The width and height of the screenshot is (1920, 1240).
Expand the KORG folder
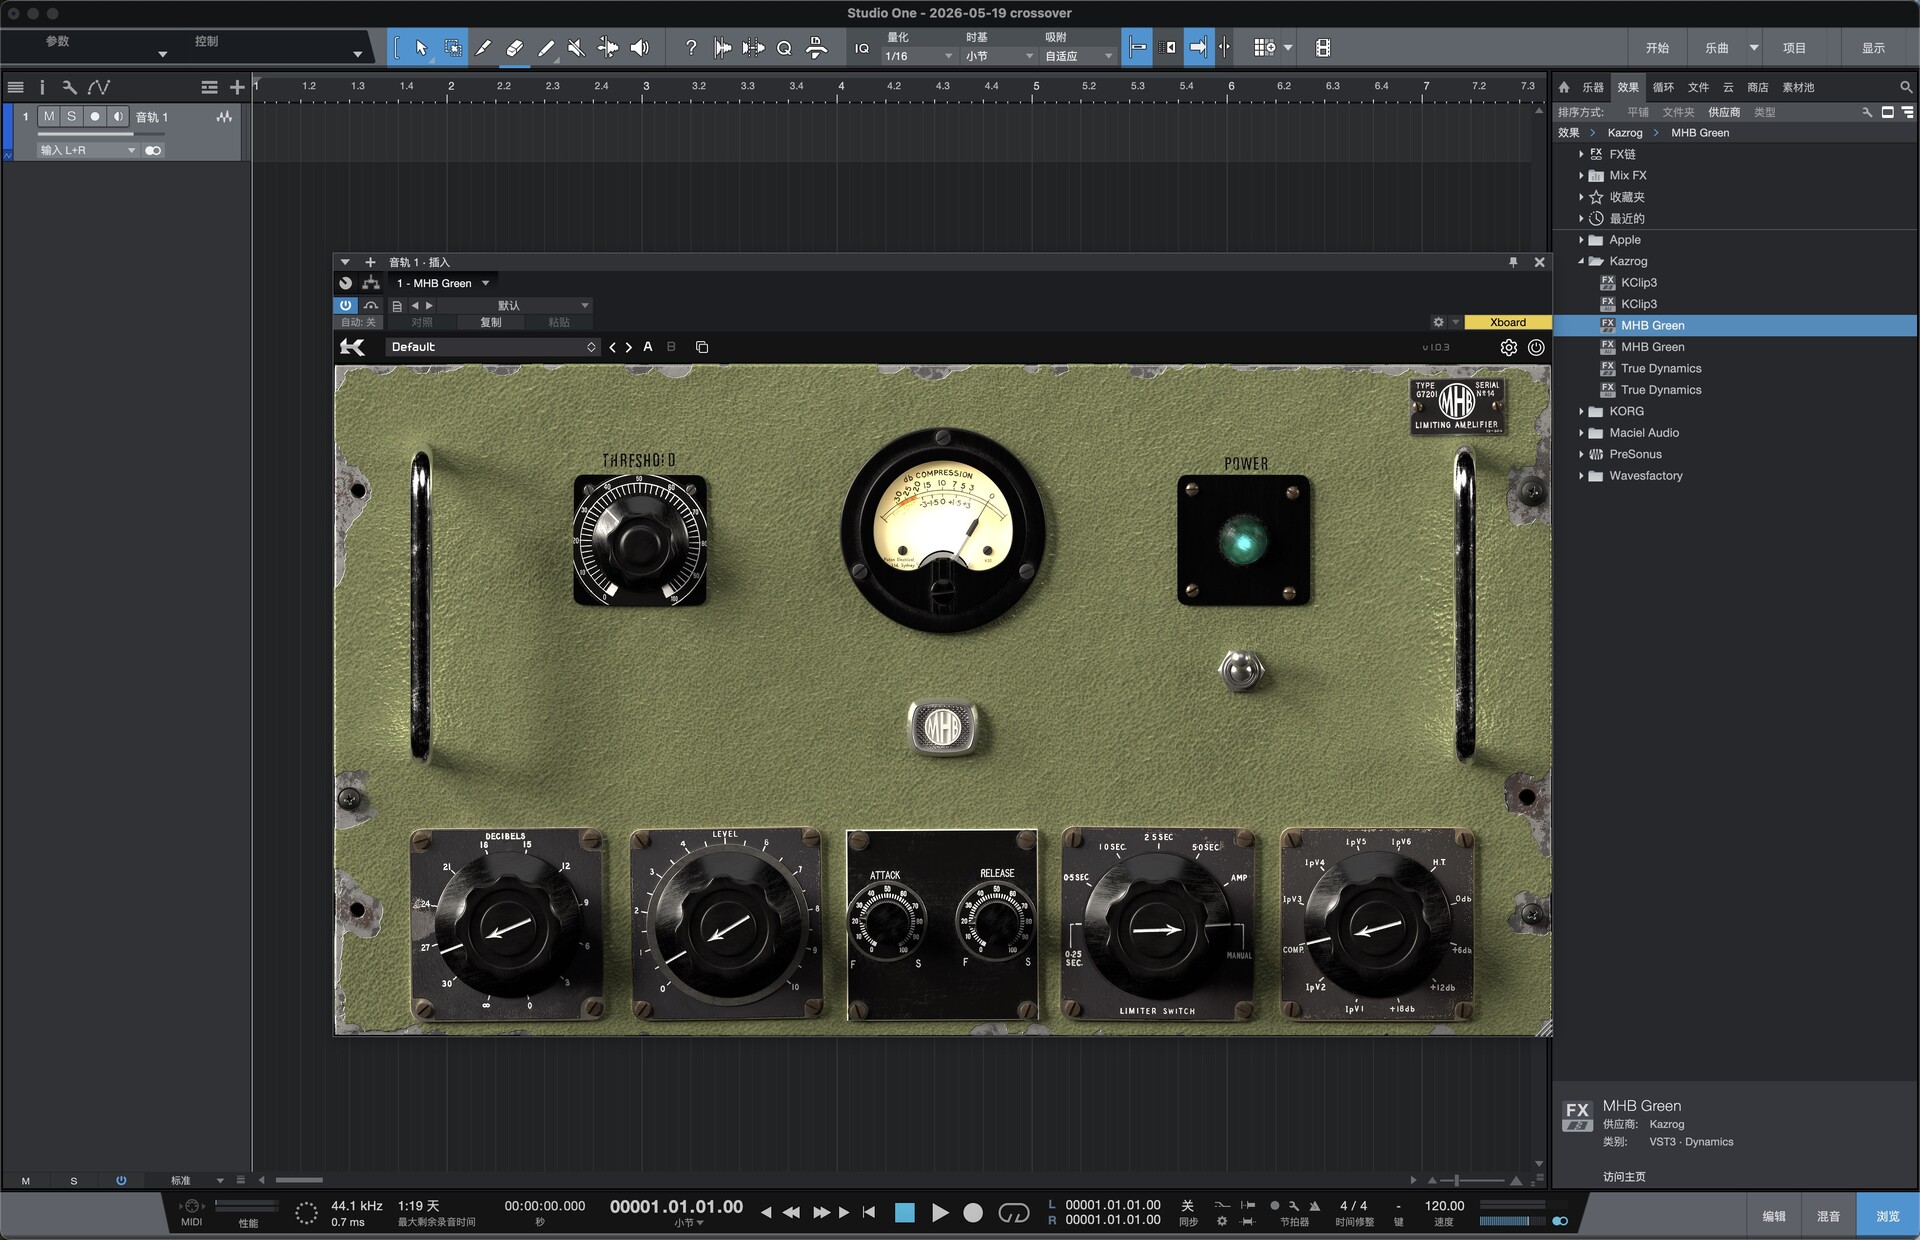pyautogui.click(x=1581, y=411)
